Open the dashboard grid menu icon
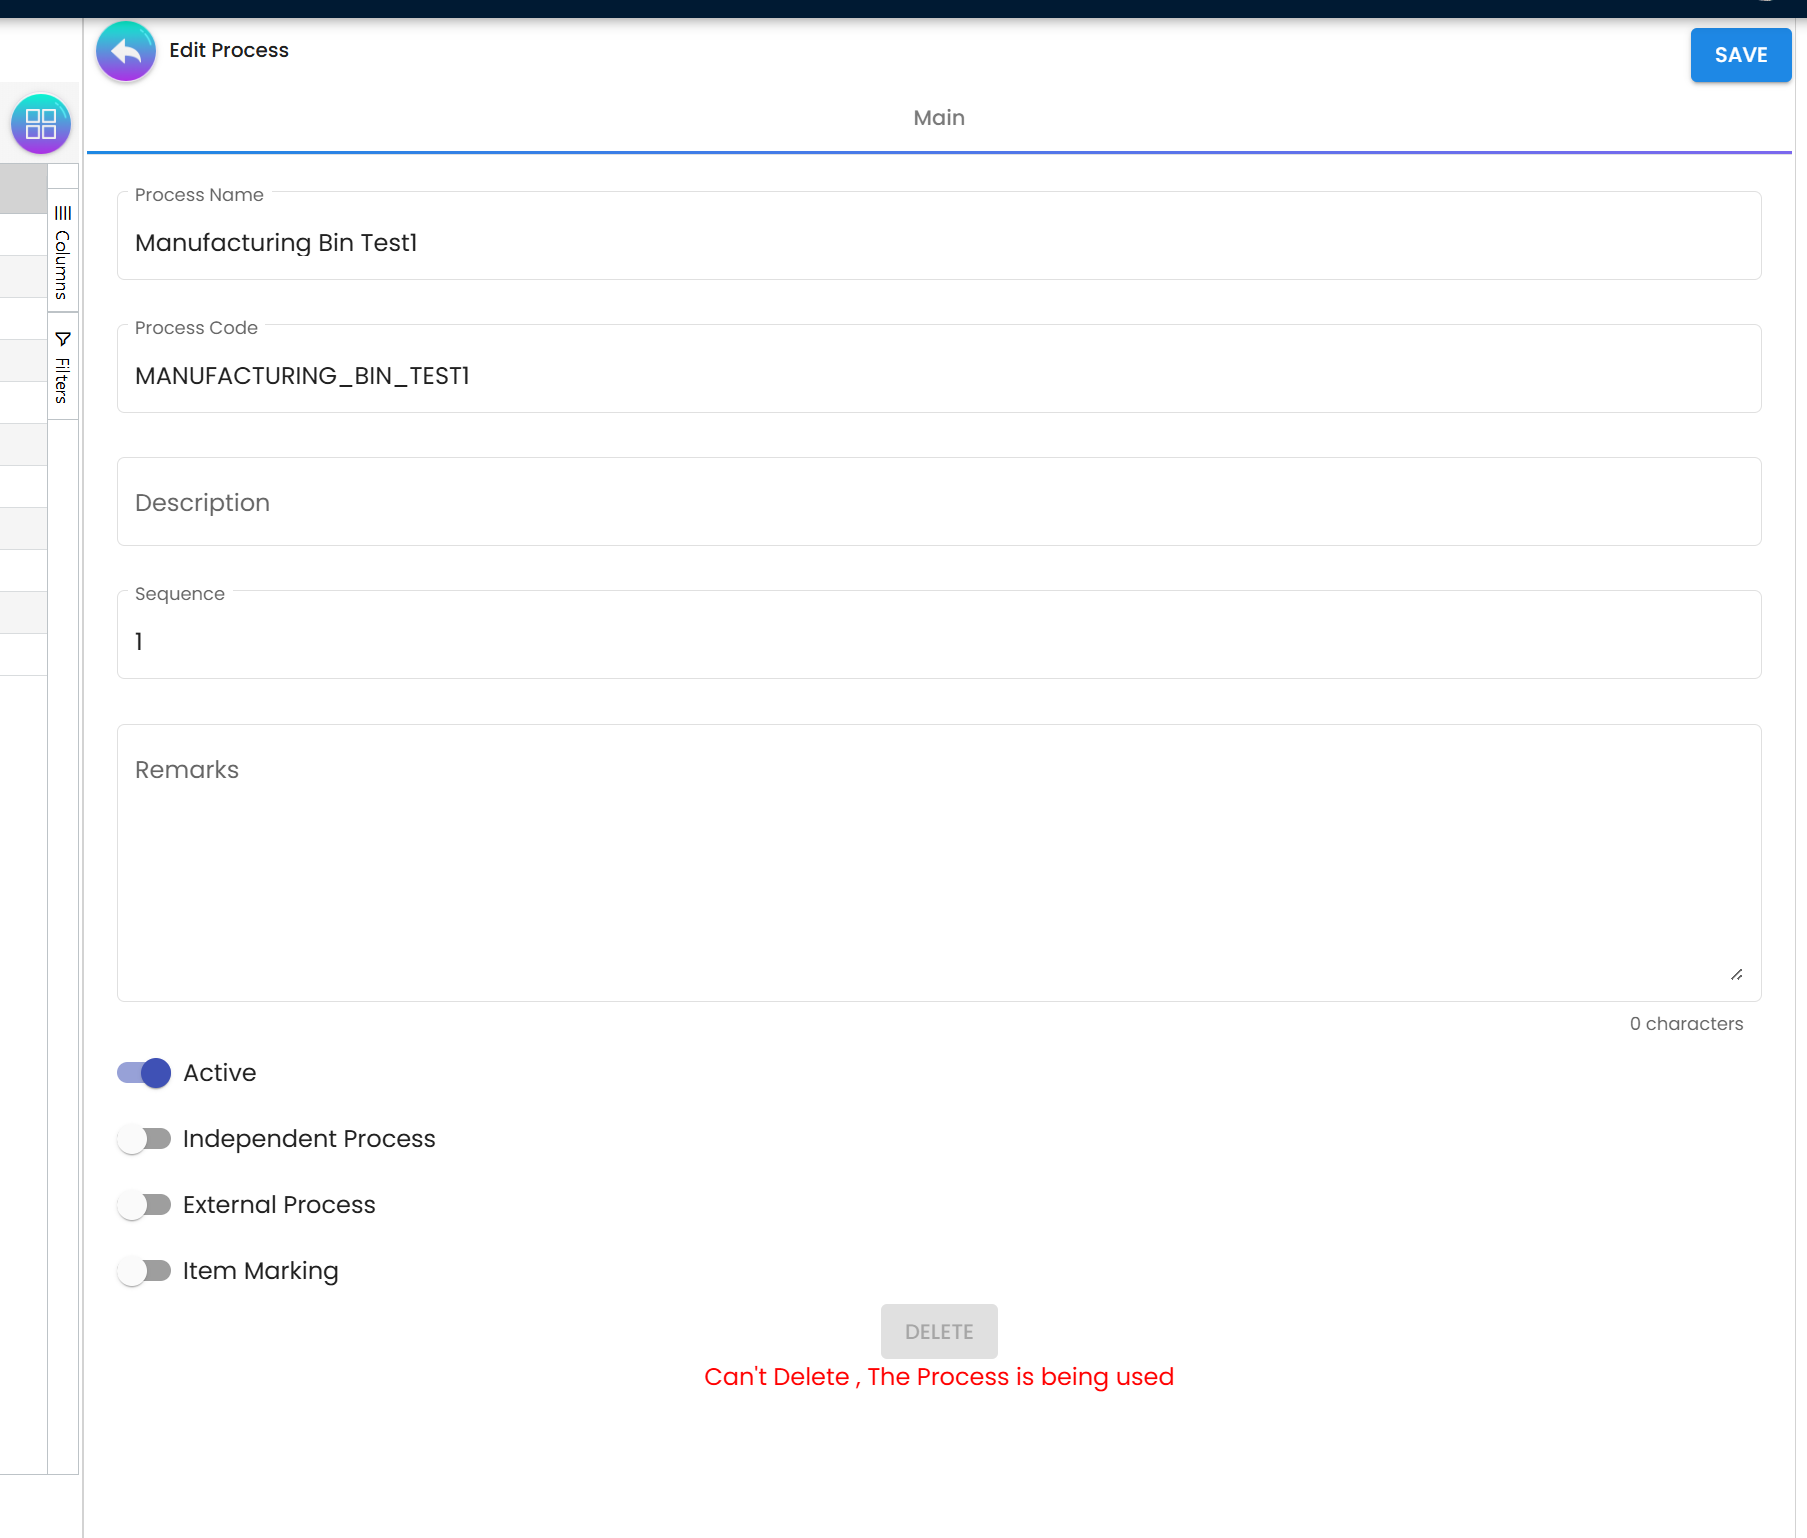The height and width of the screenshot is (1538, 1807). pos(41,124)
